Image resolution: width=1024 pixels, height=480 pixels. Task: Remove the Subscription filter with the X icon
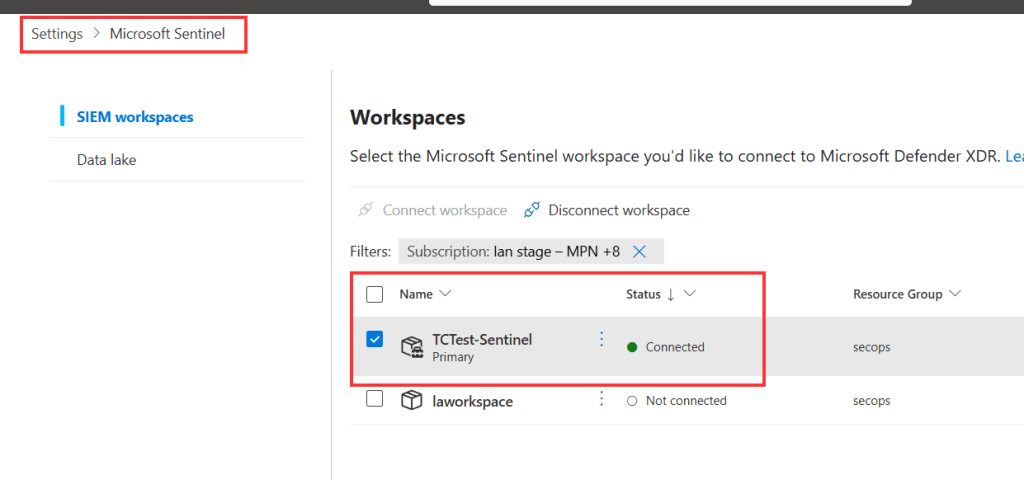click(x=640, y=252)
